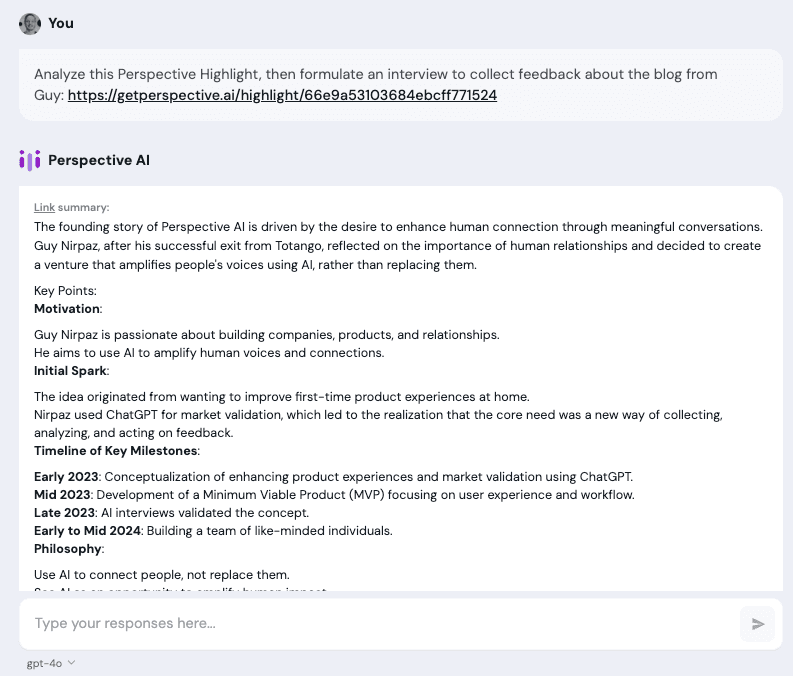The height and width of the screenshot is (676, 793).
Task: Click the chevron arrow next to gpt-4o
Action: coord(71,662)
